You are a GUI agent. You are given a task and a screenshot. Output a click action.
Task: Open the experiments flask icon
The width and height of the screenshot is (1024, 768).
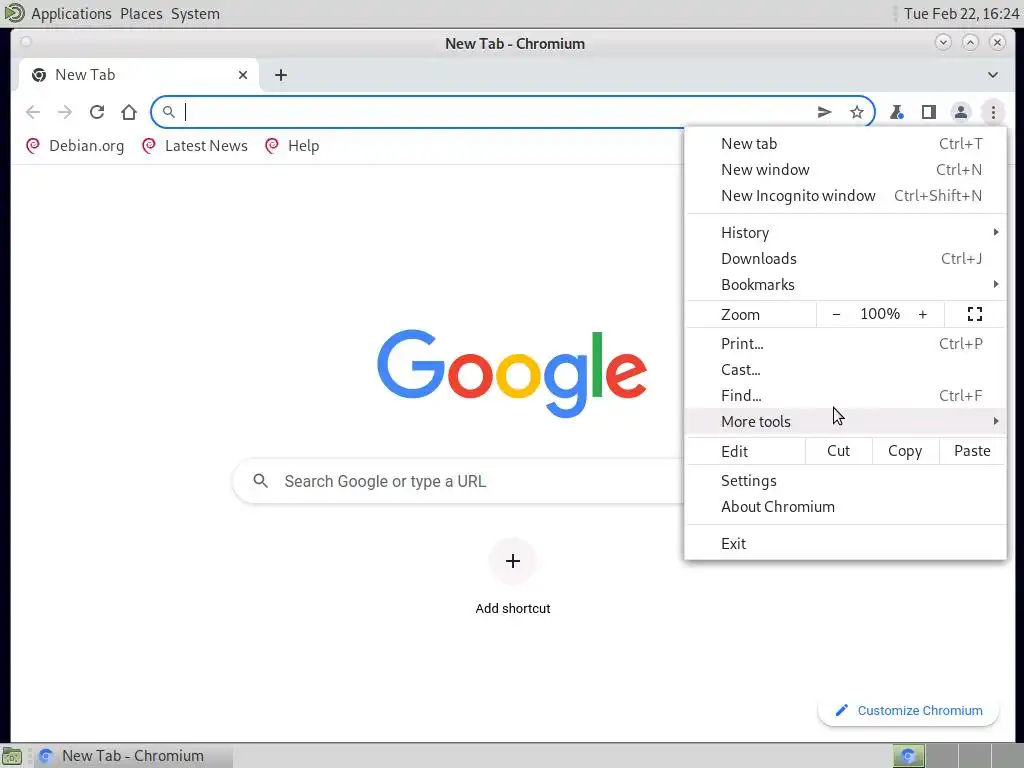(897, 112)
